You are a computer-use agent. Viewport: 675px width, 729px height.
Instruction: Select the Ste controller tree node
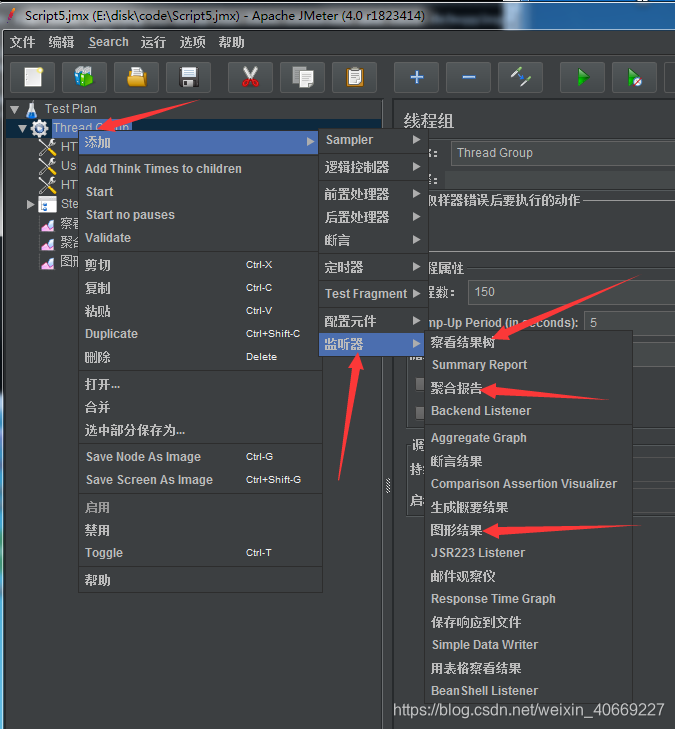point(59,204)
